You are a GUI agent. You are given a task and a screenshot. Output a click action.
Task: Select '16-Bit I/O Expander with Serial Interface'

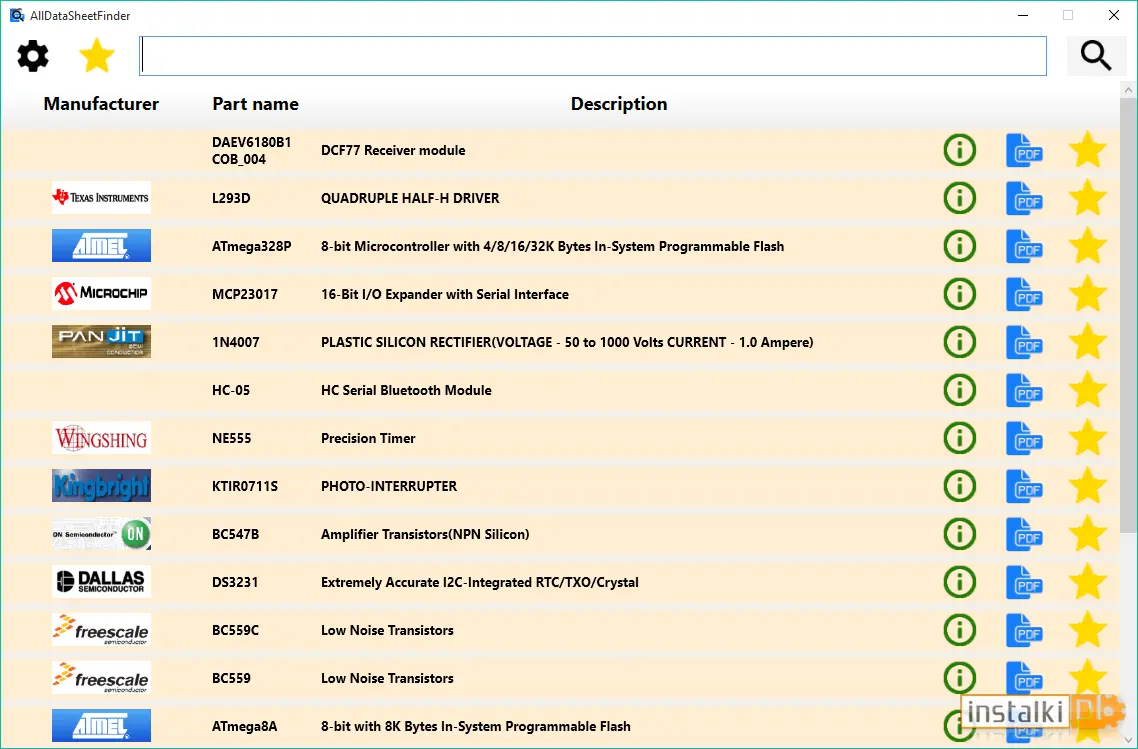[x=445, y=294]
